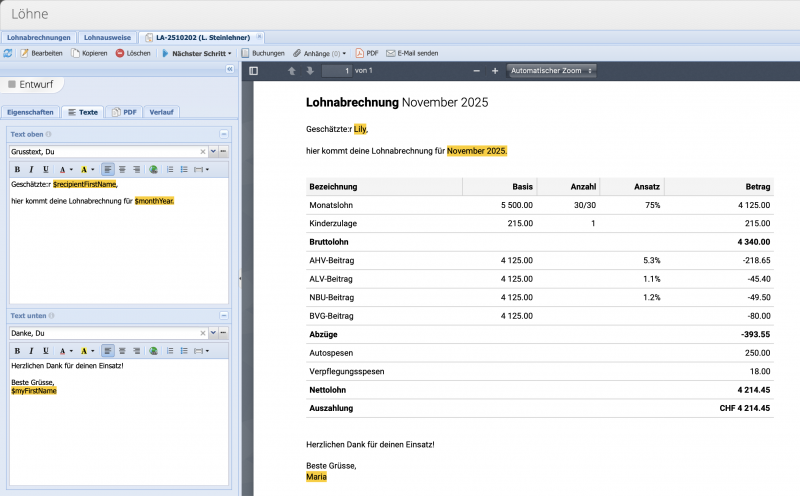Open the Eigenschaften tab

(x=30, y=112)
